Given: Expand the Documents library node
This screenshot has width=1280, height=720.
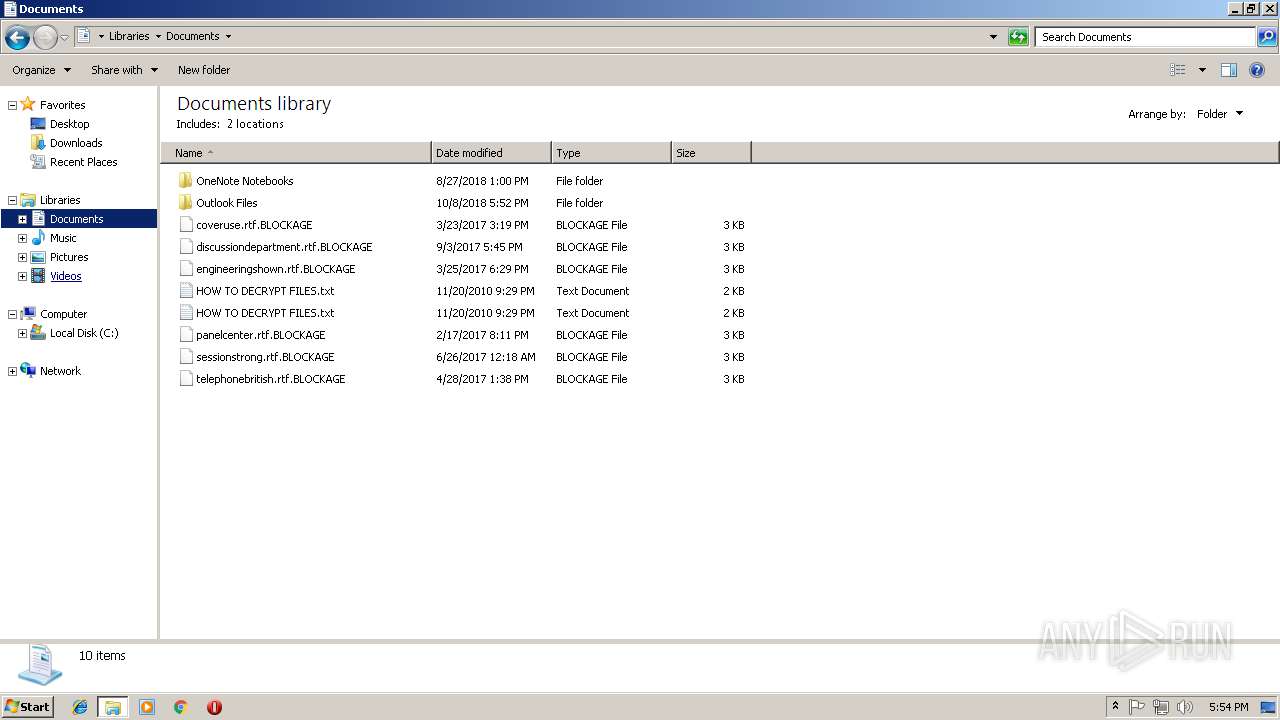Looking at the screenshot, I should [x=22, y=219].
